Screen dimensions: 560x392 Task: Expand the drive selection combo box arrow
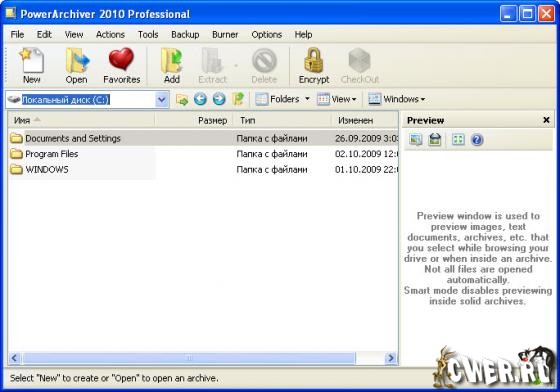pos(162,99)
